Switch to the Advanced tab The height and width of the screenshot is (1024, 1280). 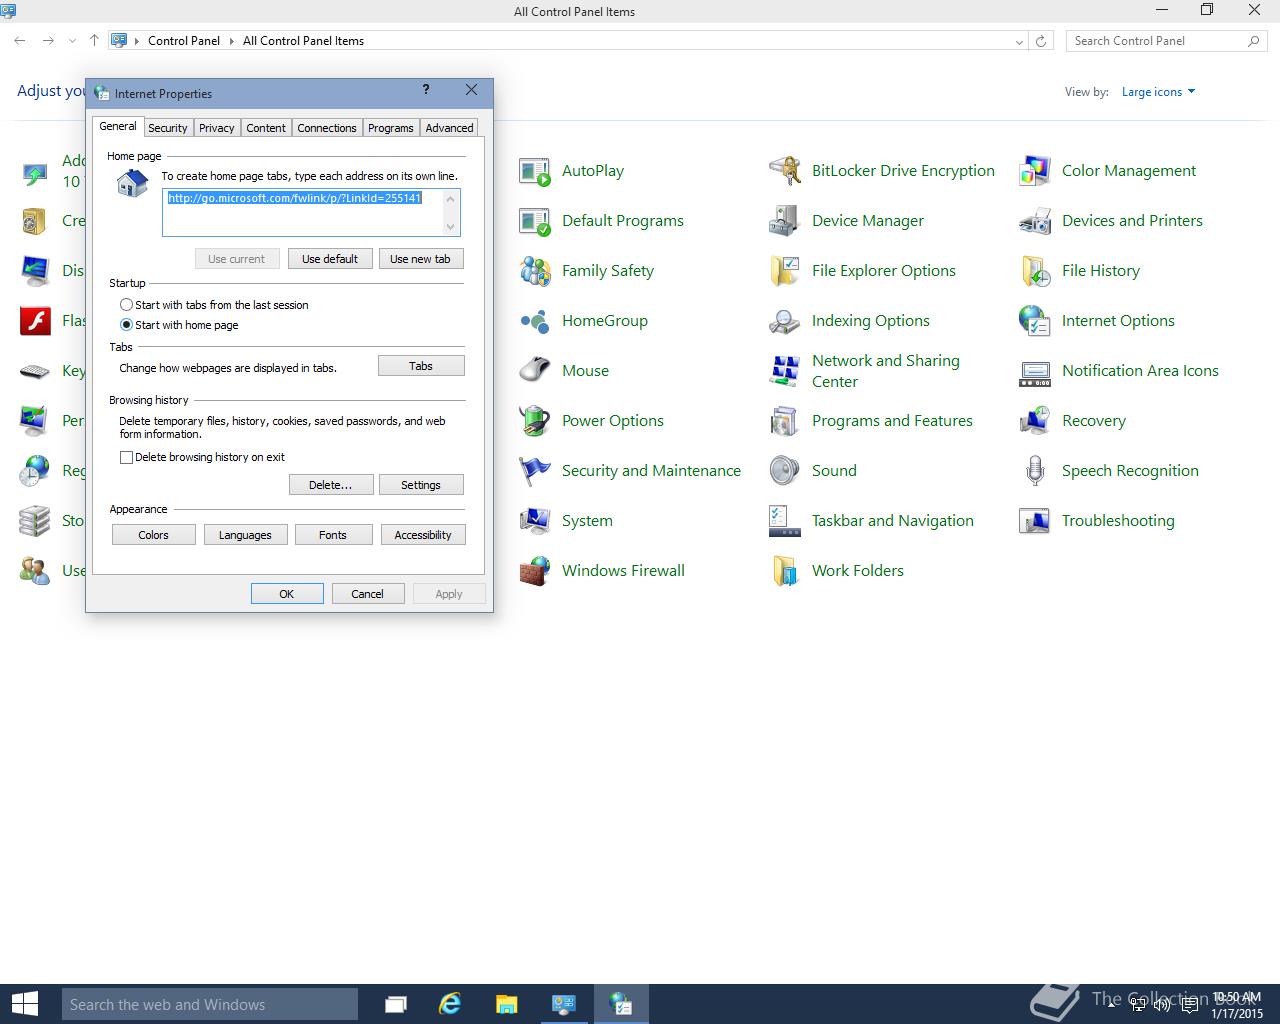click(x=449, y=128)
